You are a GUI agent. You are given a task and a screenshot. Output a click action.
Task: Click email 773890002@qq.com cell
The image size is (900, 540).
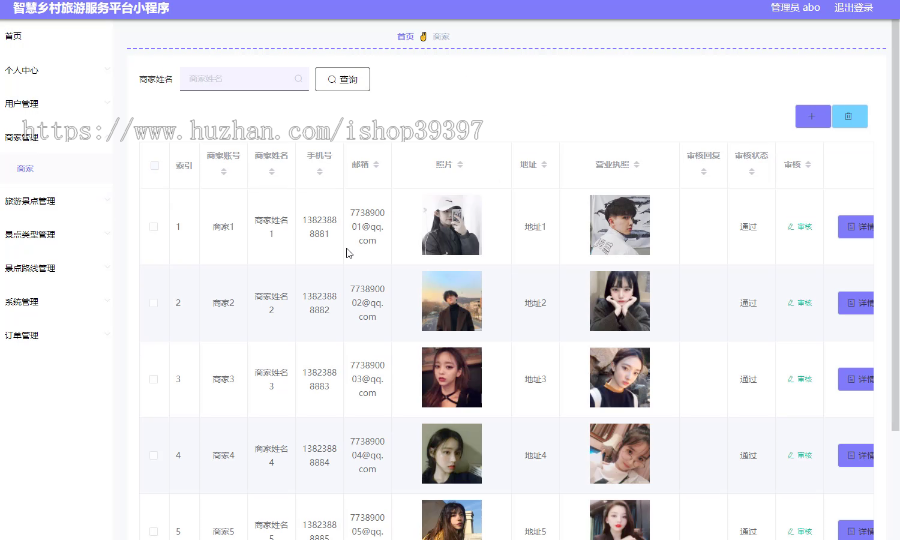click(367, 303)
